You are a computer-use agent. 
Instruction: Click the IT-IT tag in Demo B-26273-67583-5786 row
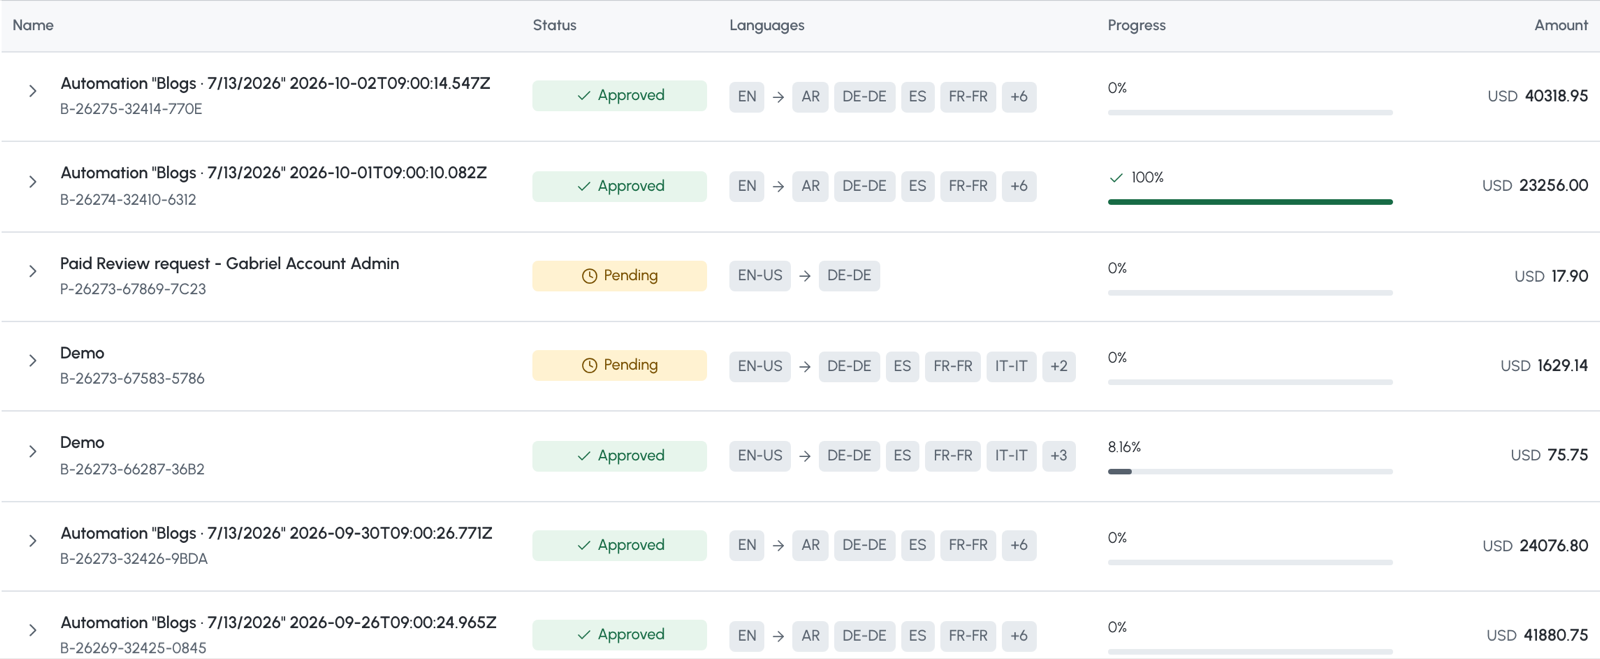[x=1011, y=366]
